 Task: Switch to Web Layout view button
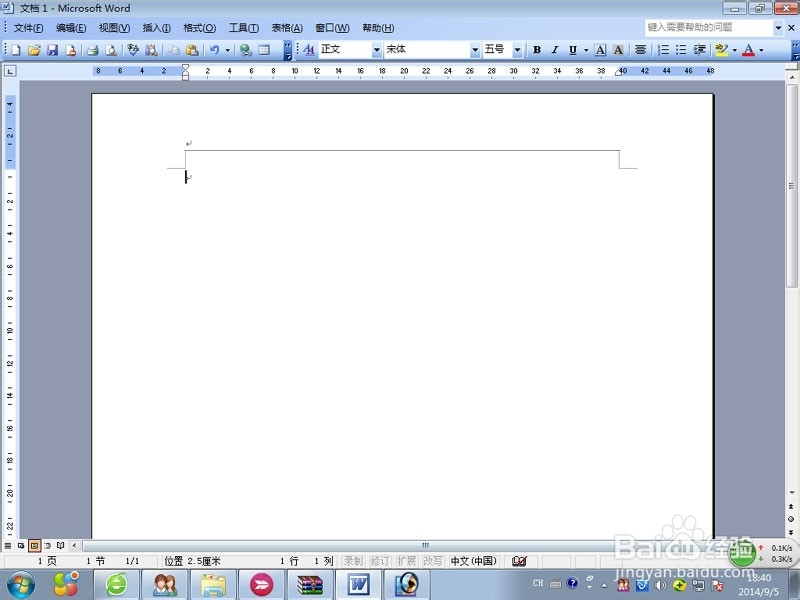click(21, 546)
